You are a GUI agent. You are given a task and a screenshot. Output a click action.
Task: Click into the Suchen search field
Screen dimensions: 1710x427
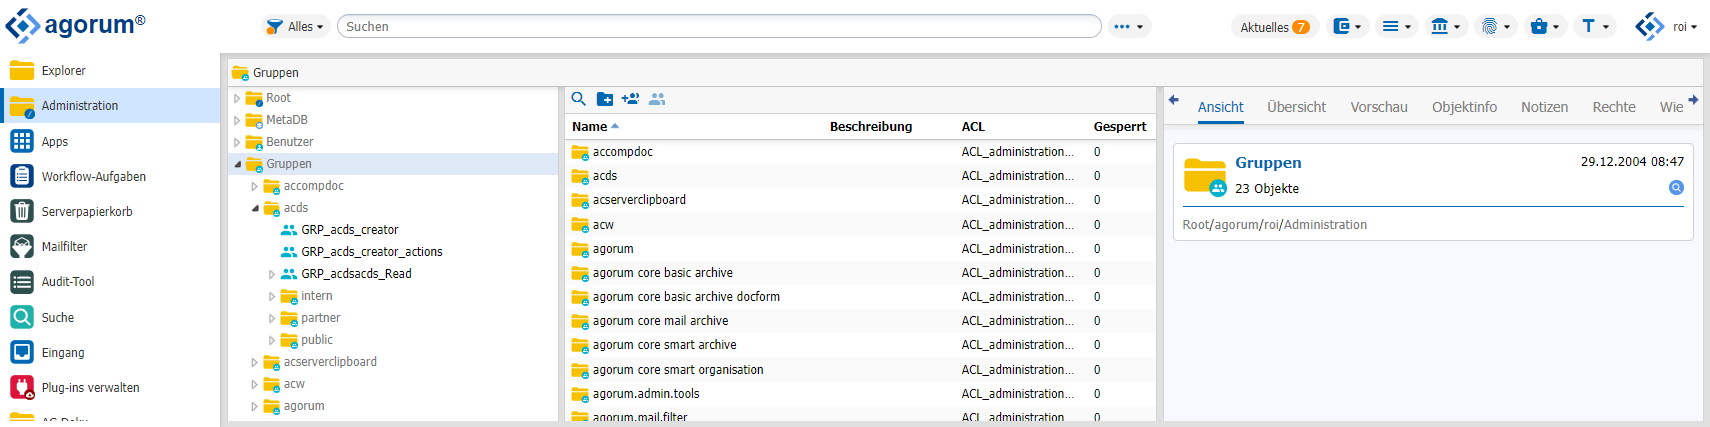(718, 27)
